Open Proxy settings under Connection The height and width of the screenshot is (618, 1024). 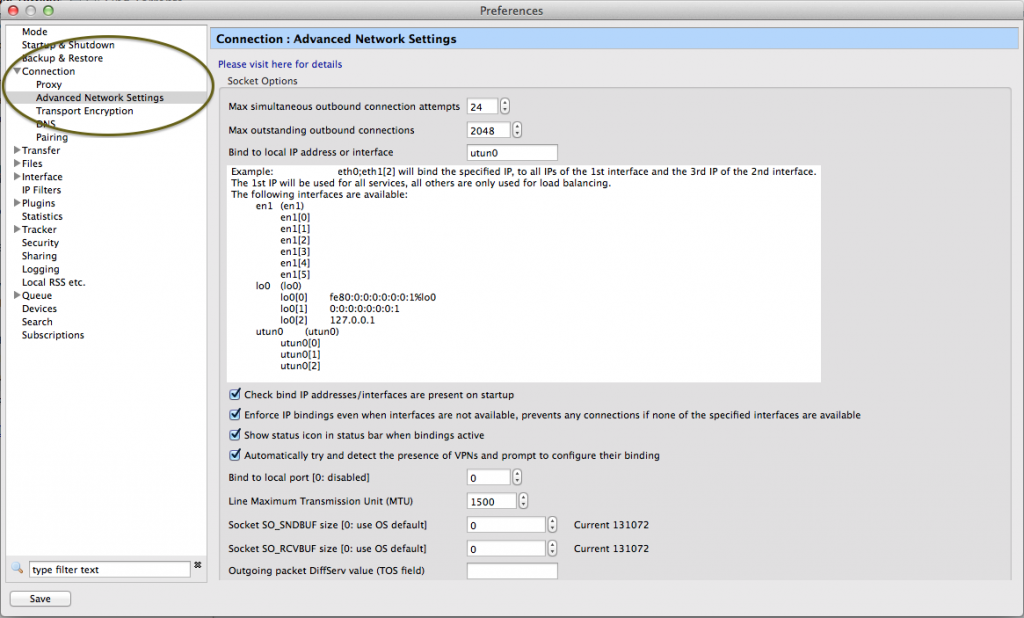[49, 84]
